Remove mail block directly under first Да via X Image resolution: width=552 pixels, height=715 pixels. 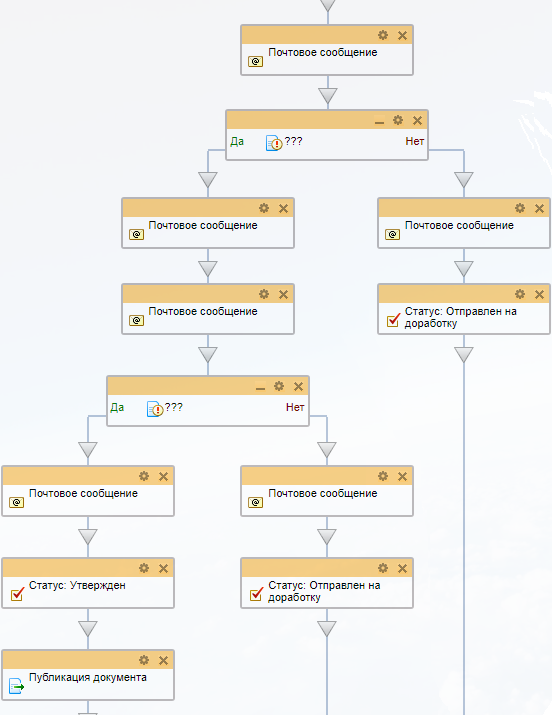(x=284, y=208)
